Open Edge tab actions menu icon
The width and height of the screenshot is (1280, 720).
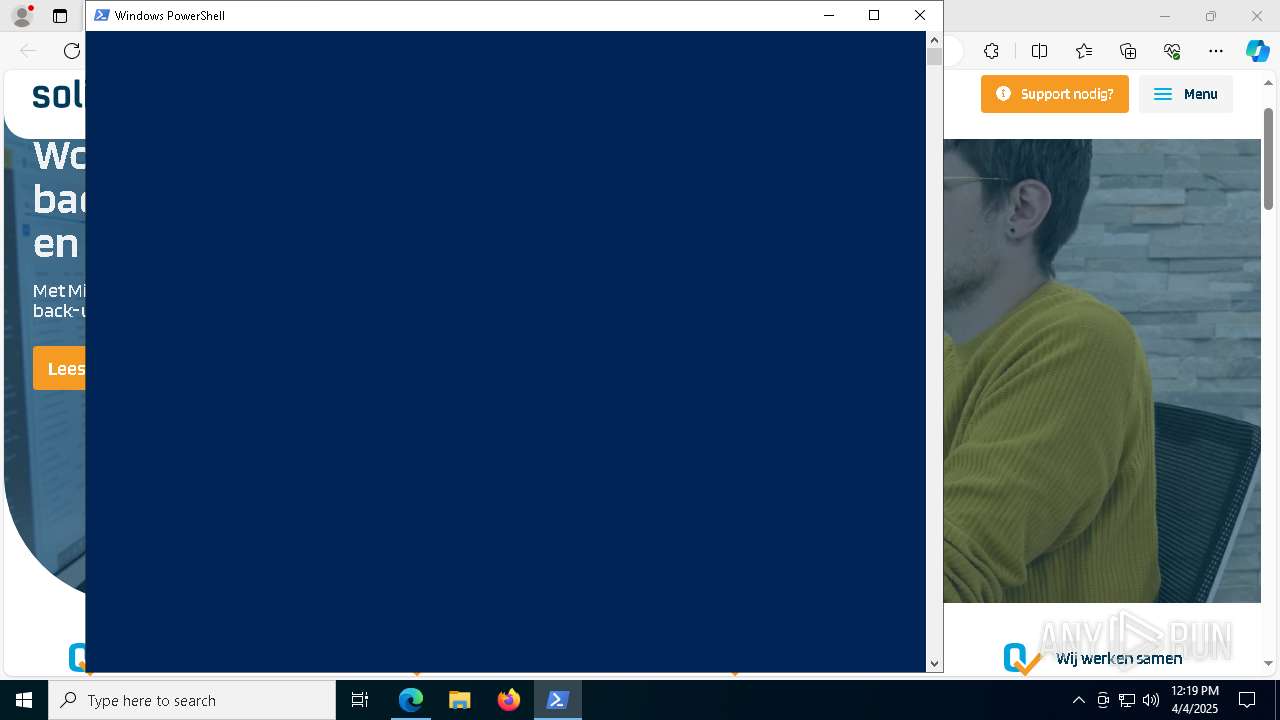[60, 16]
